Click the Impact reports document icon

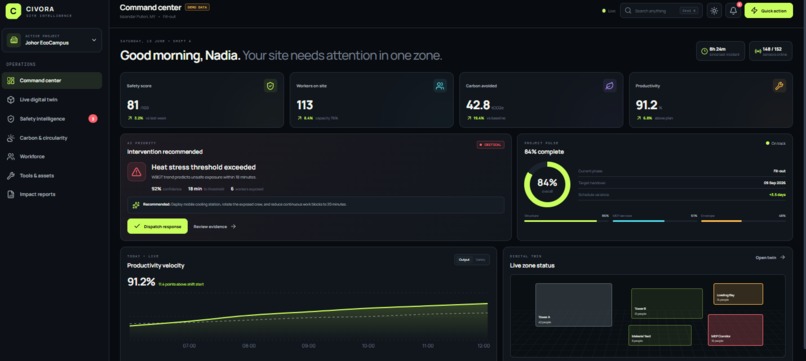(x=11, y=194)
